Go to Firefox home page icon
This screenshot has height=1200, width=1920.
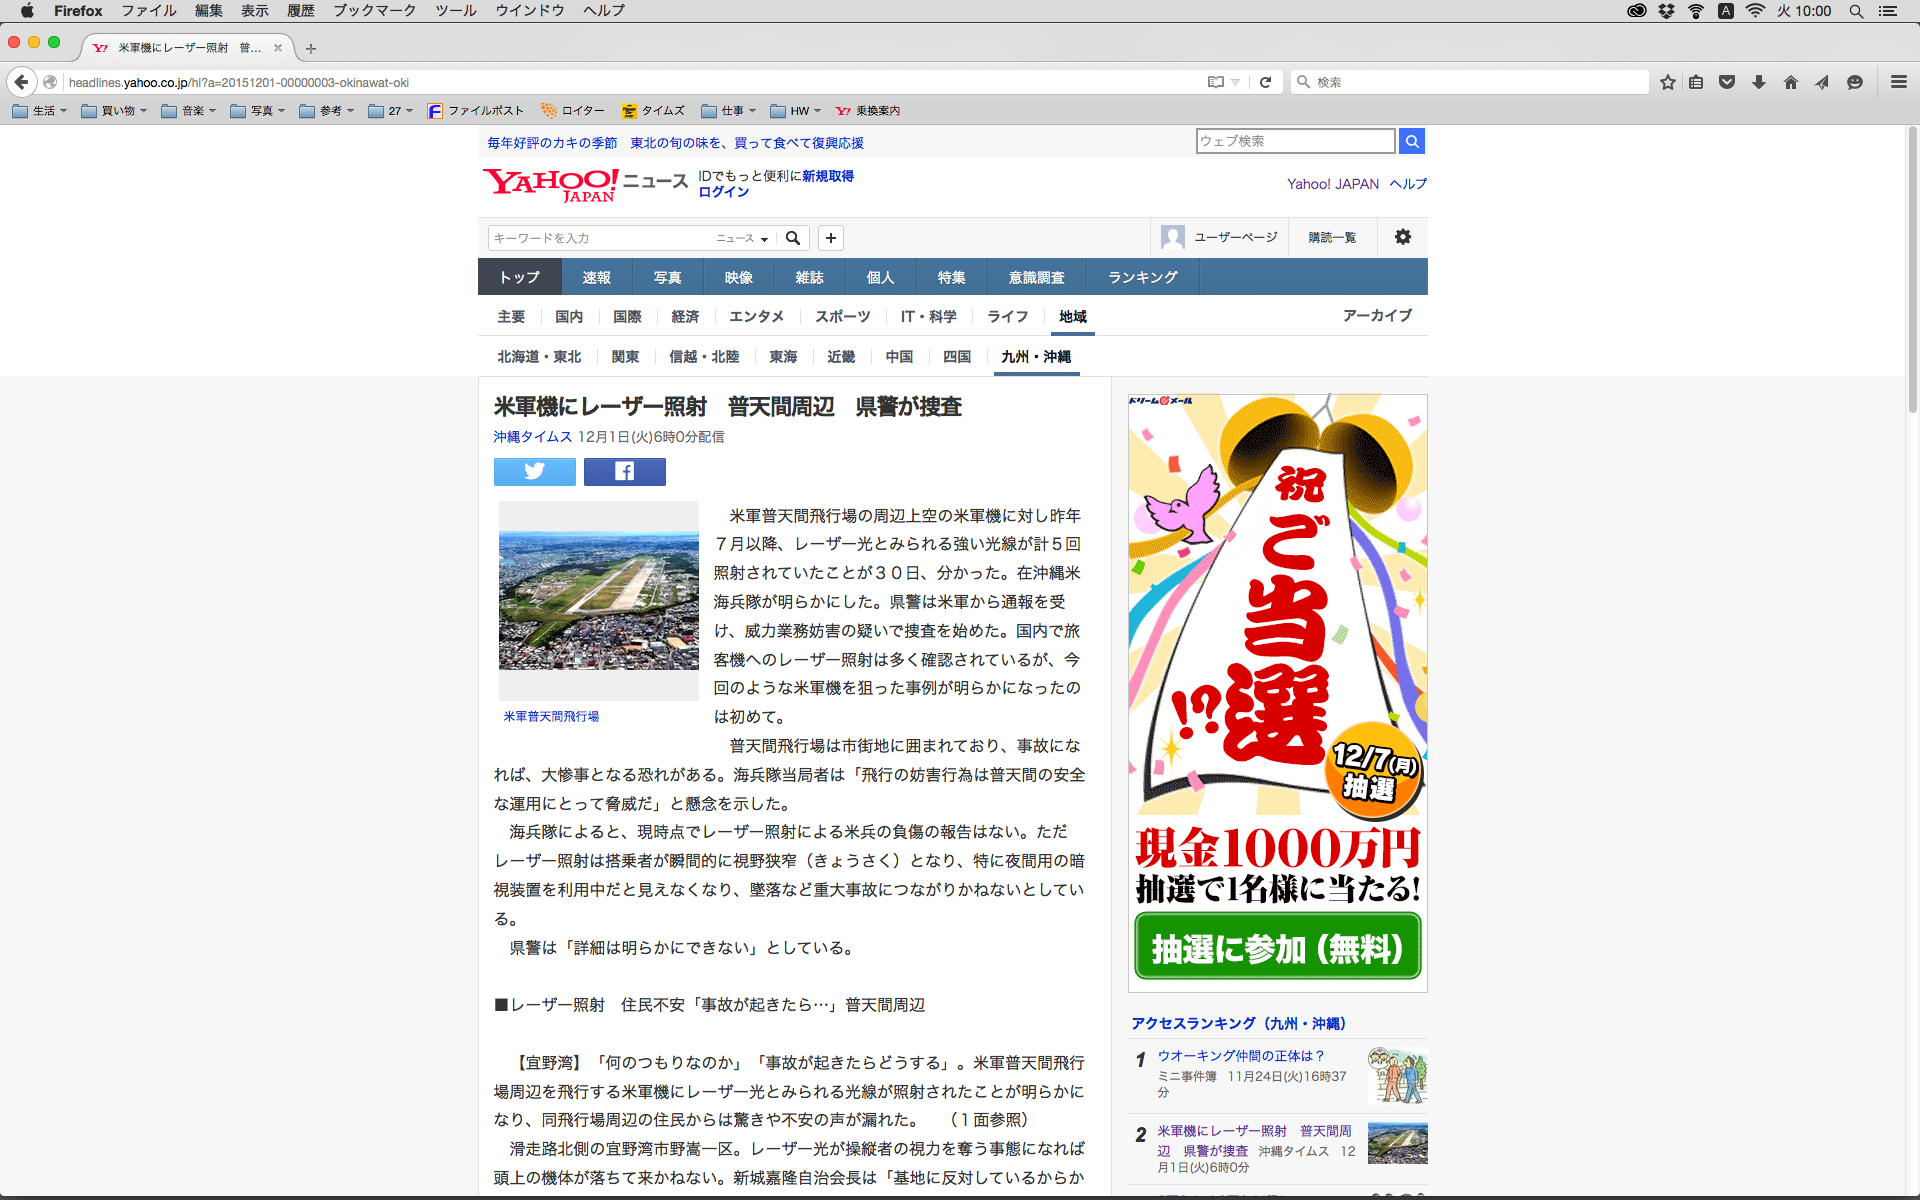click(1790, 82)
